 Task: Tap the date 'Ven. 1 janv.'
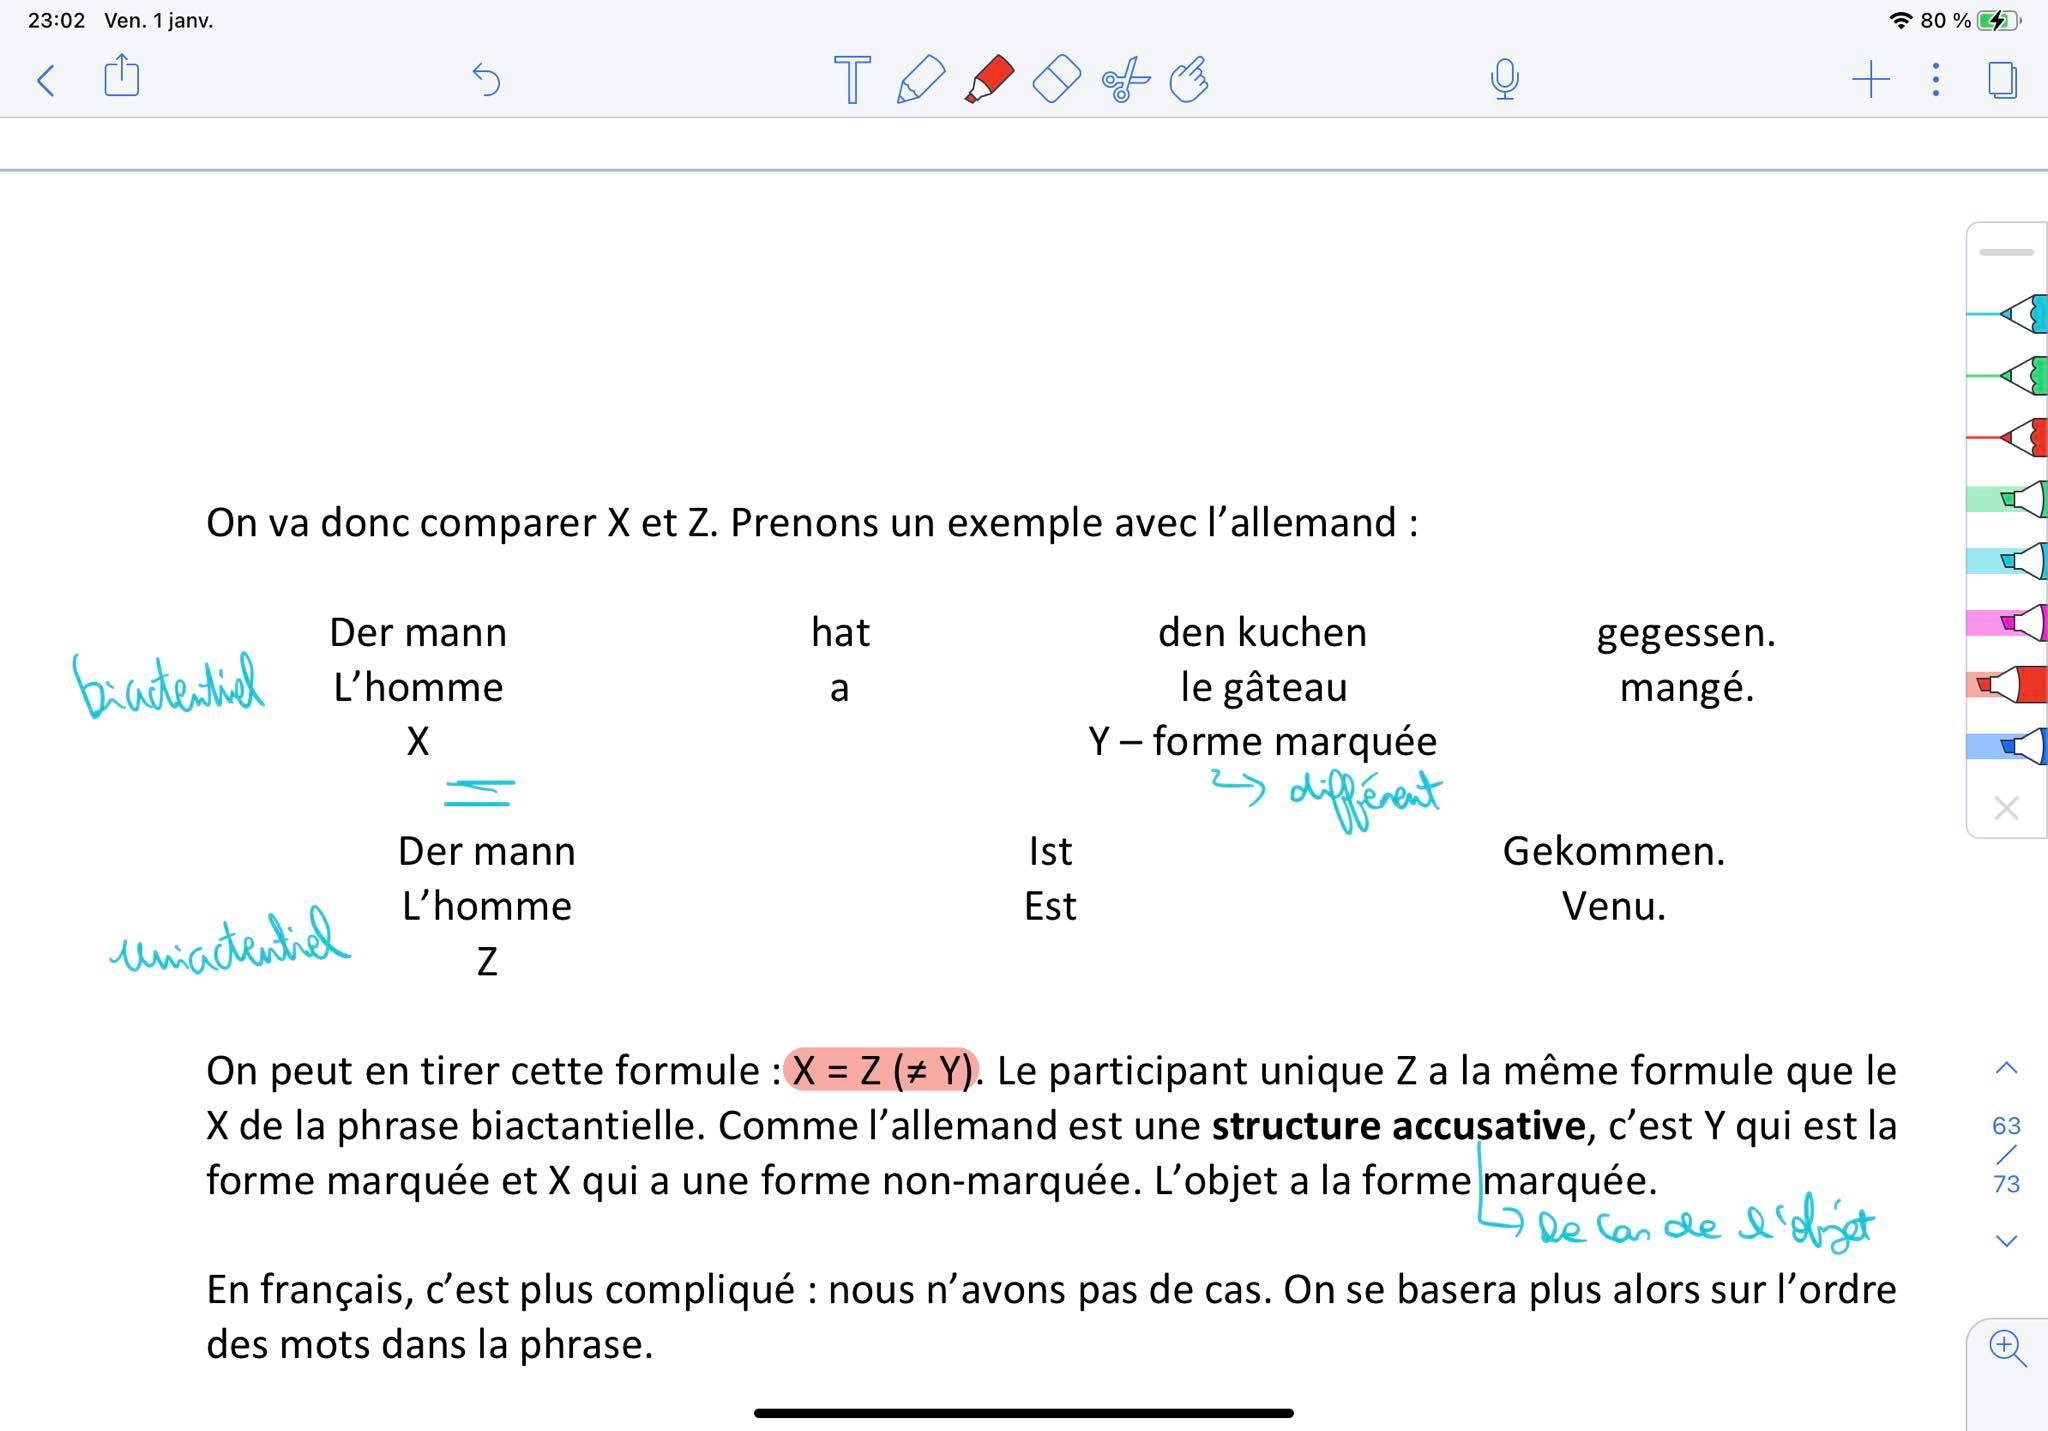159,20
